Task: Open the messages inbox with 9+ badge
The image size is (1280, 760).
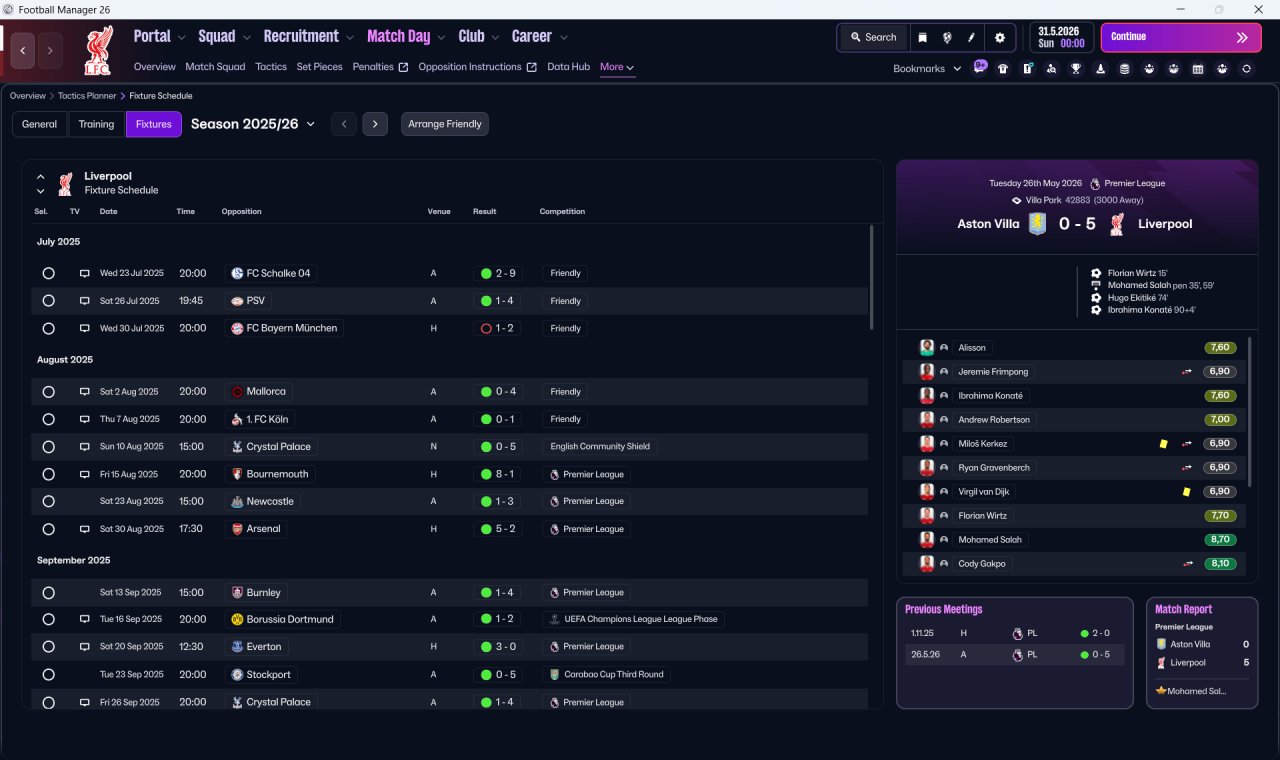Action: pos(980,68)
